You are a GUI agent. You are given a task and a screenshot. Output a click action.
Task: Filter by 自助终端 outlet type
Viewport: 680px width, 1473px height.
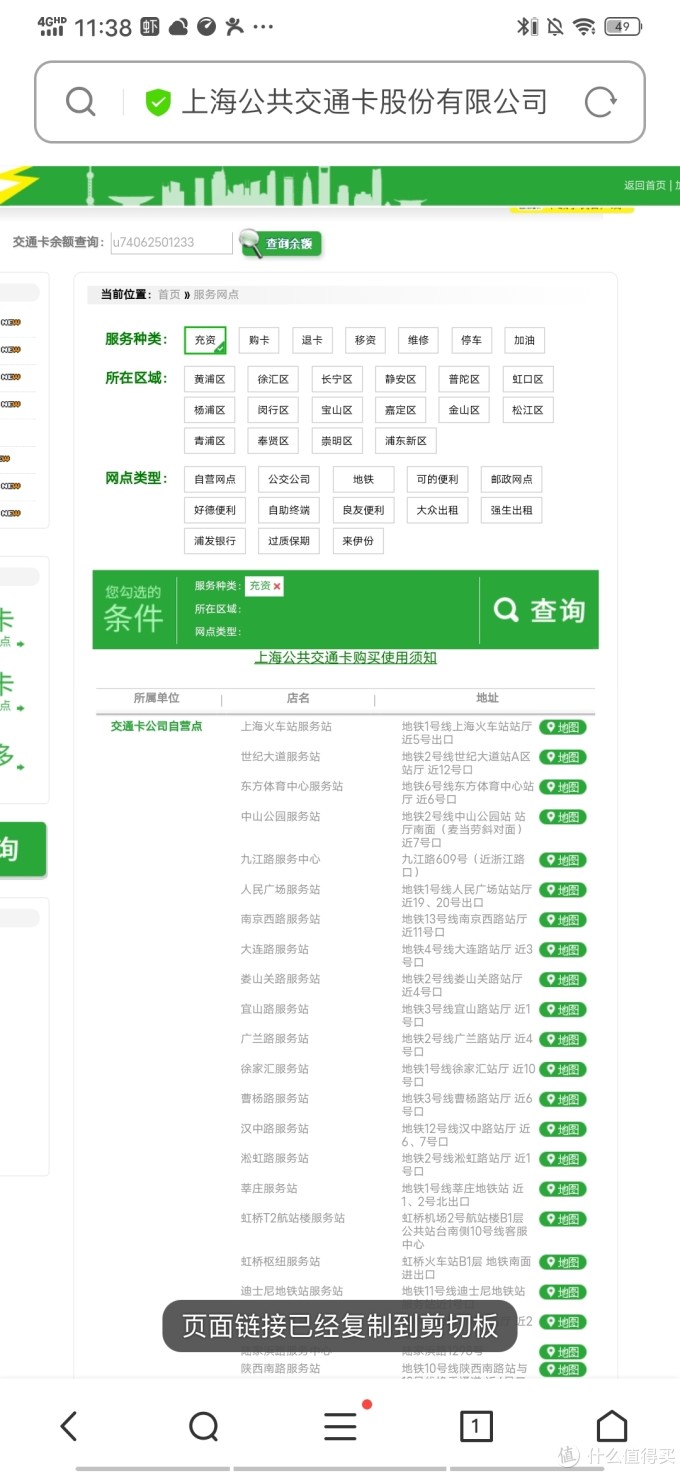pyautogui.click(x=289, y=510)
